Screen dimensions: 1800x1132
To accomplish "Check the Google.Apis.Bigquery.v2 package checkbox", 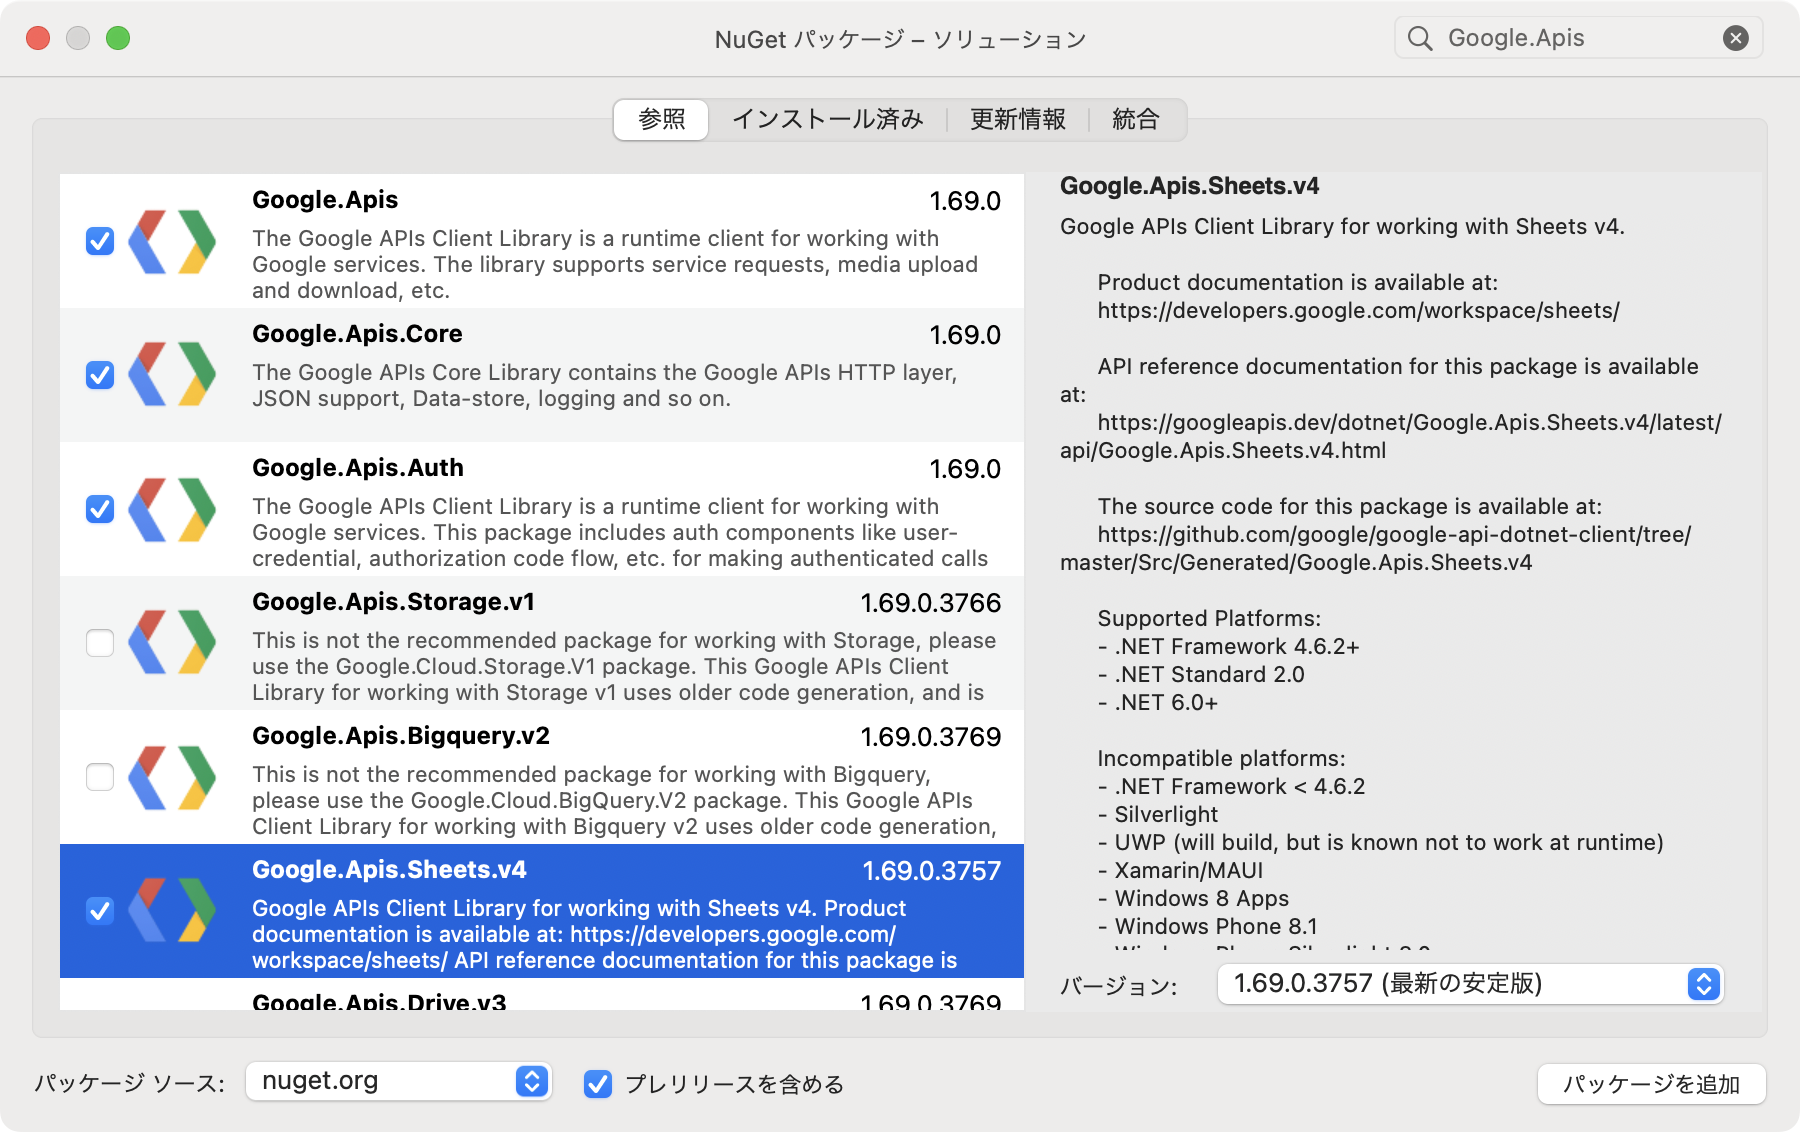I will pos(100,777).
